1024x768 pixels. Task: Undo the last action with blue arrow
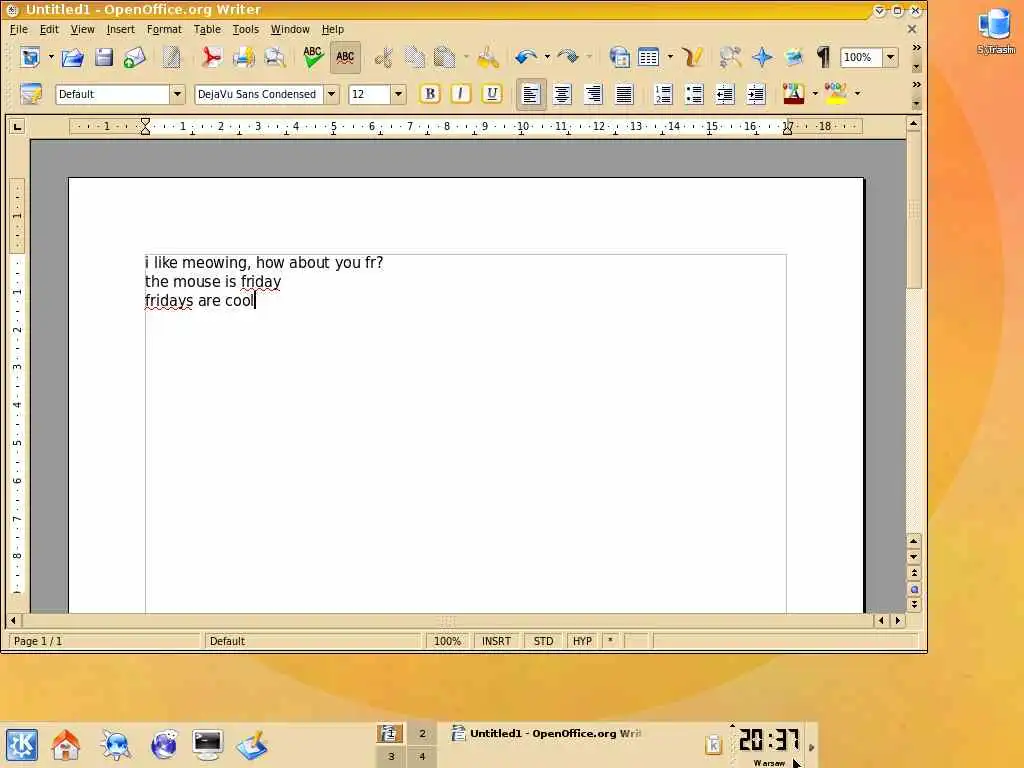[x=526, y=57]
